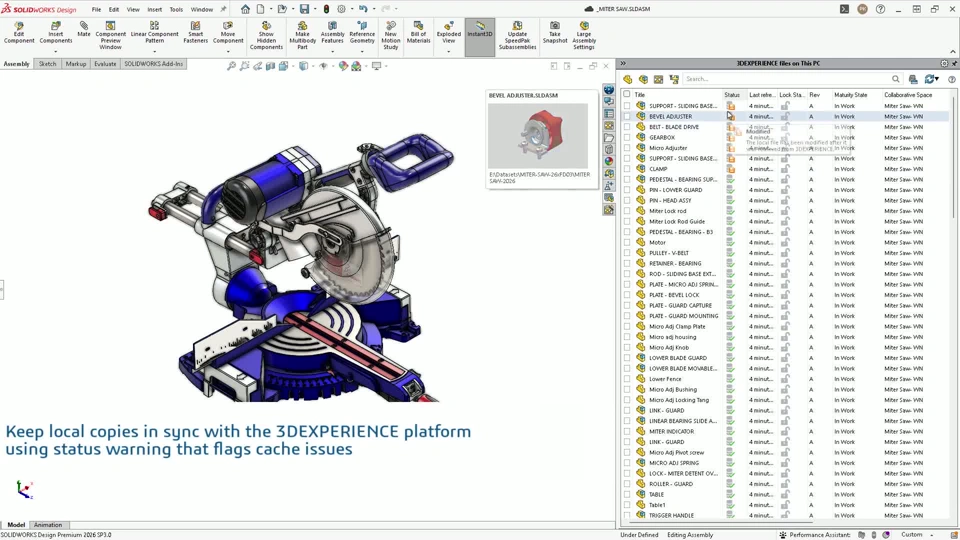
Task: Open the File Explorer folder tab in task pane
Action: pyautogui.click(x=609, y=138)
